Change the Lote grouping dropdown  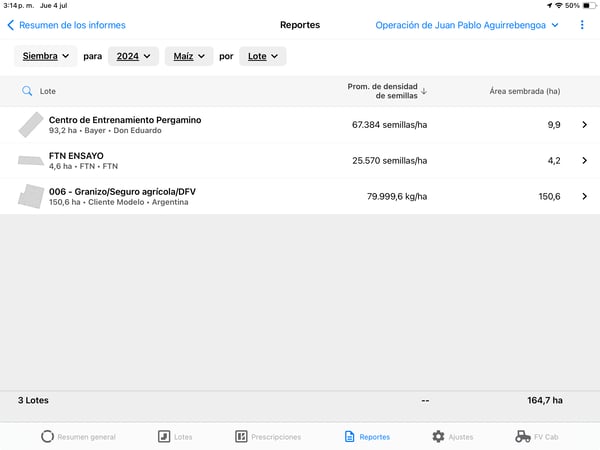click(x=263, y=57)
